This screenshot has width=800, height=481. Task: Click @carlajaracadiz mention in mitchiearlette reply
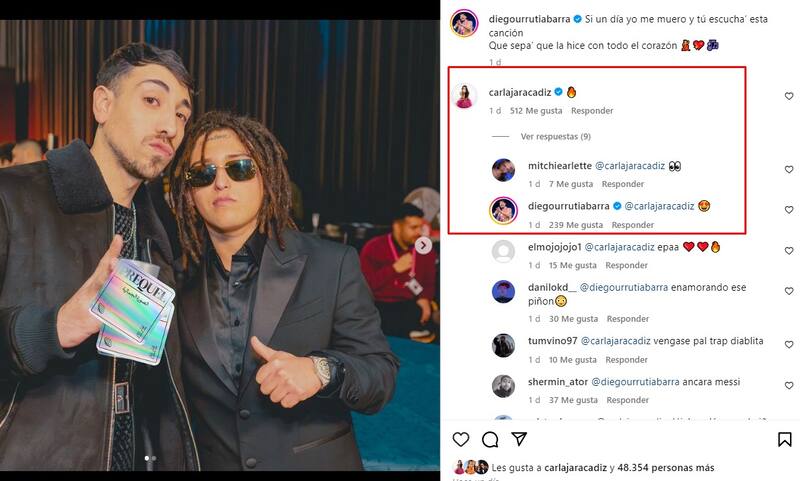(636, 166)
